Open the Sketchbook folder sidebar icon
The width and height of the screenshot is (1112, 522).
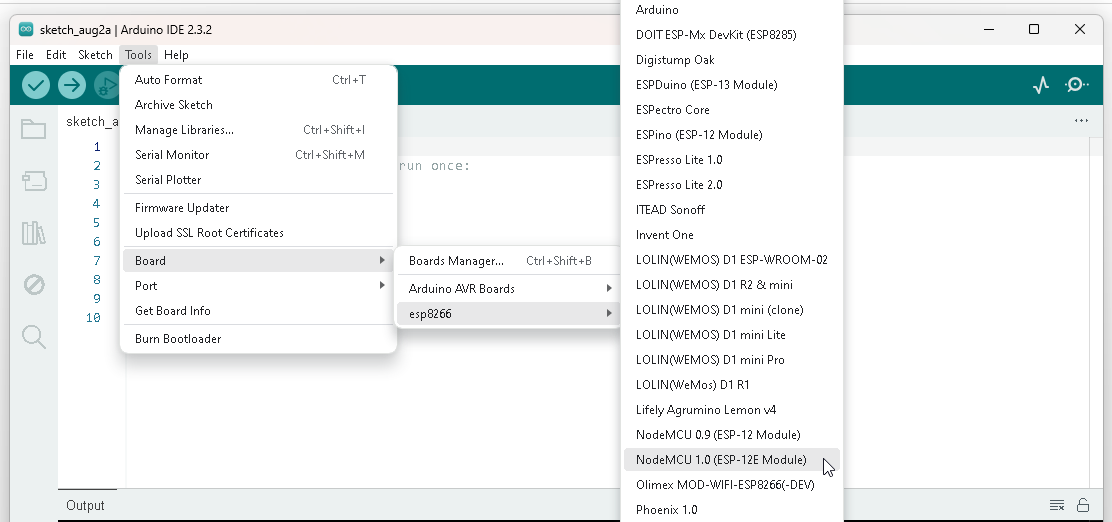(x=34, y=129)
